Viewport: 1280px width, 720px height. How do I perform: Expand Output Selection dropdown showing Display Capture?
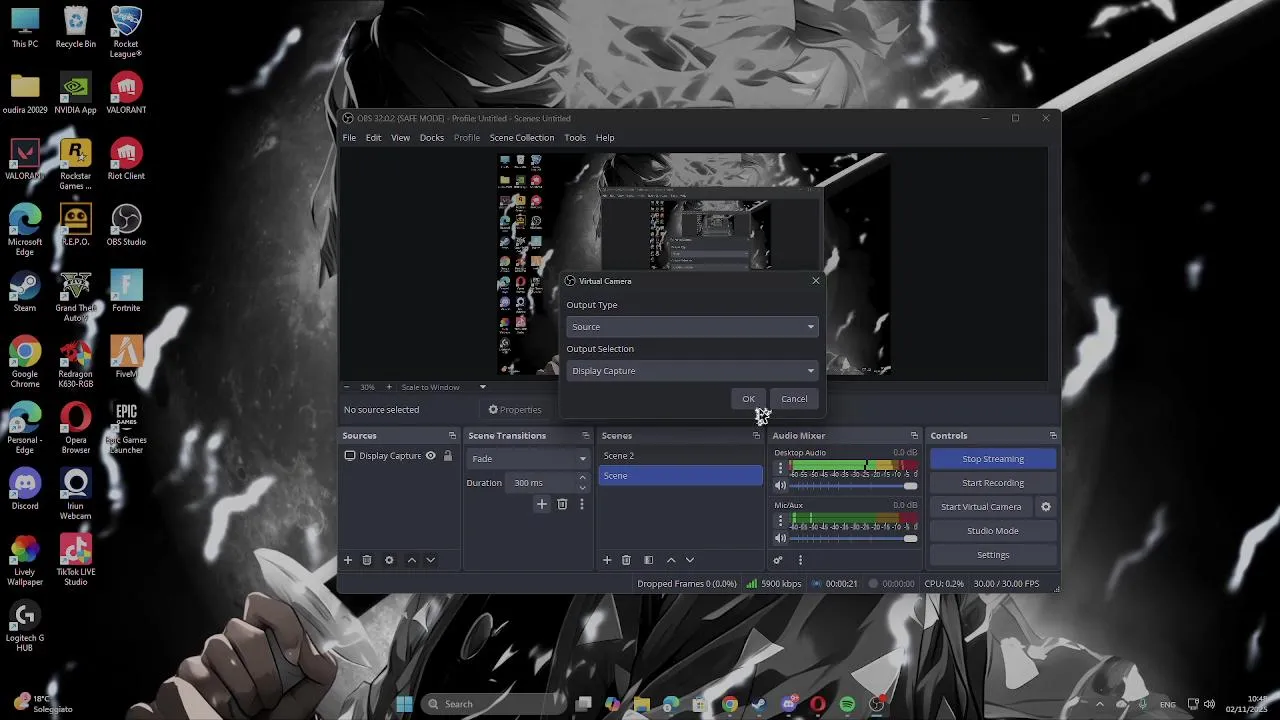pyautogui.click(x=692, y=371)
